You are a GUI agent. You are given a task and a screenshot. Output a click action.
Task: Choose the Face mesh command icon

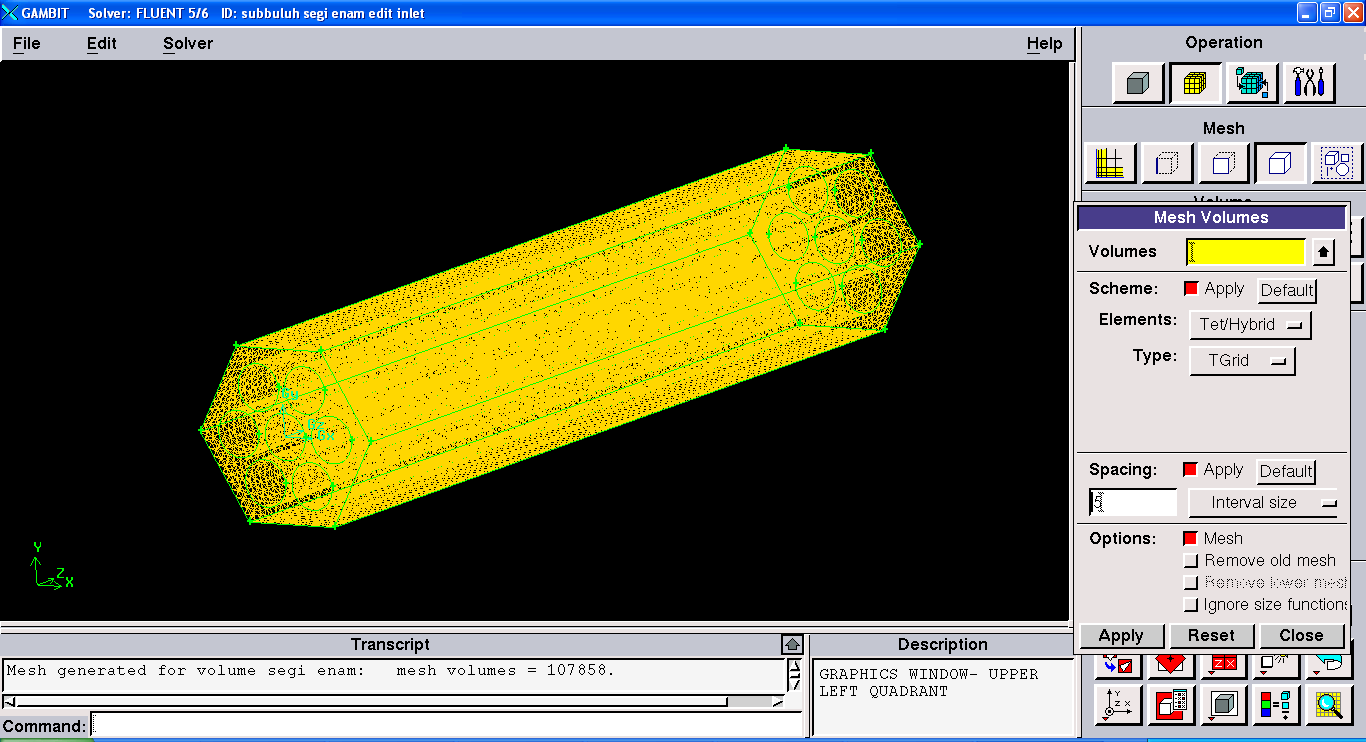click(x=1224, y=163)
